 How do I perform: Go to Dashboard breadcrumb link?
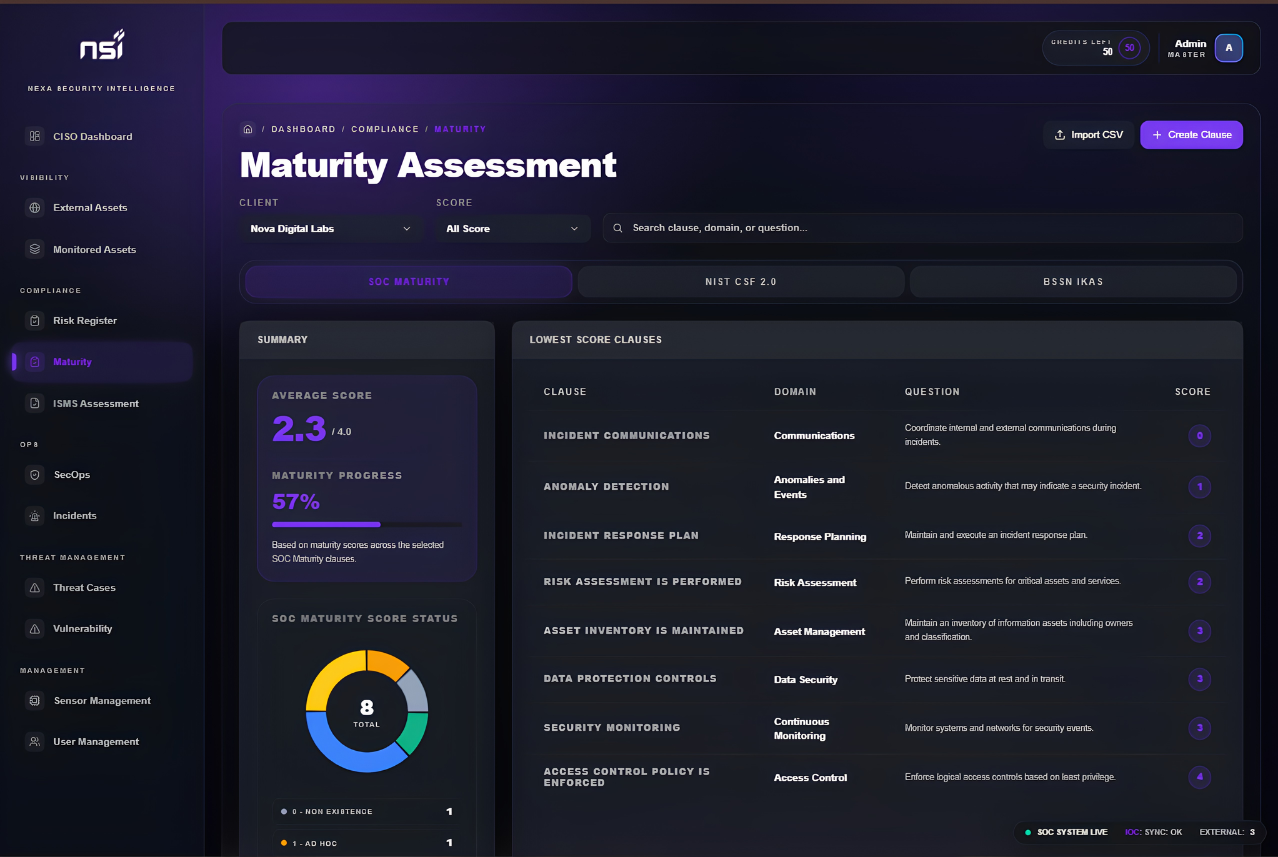pyautogui.click(x=303, y=129)
